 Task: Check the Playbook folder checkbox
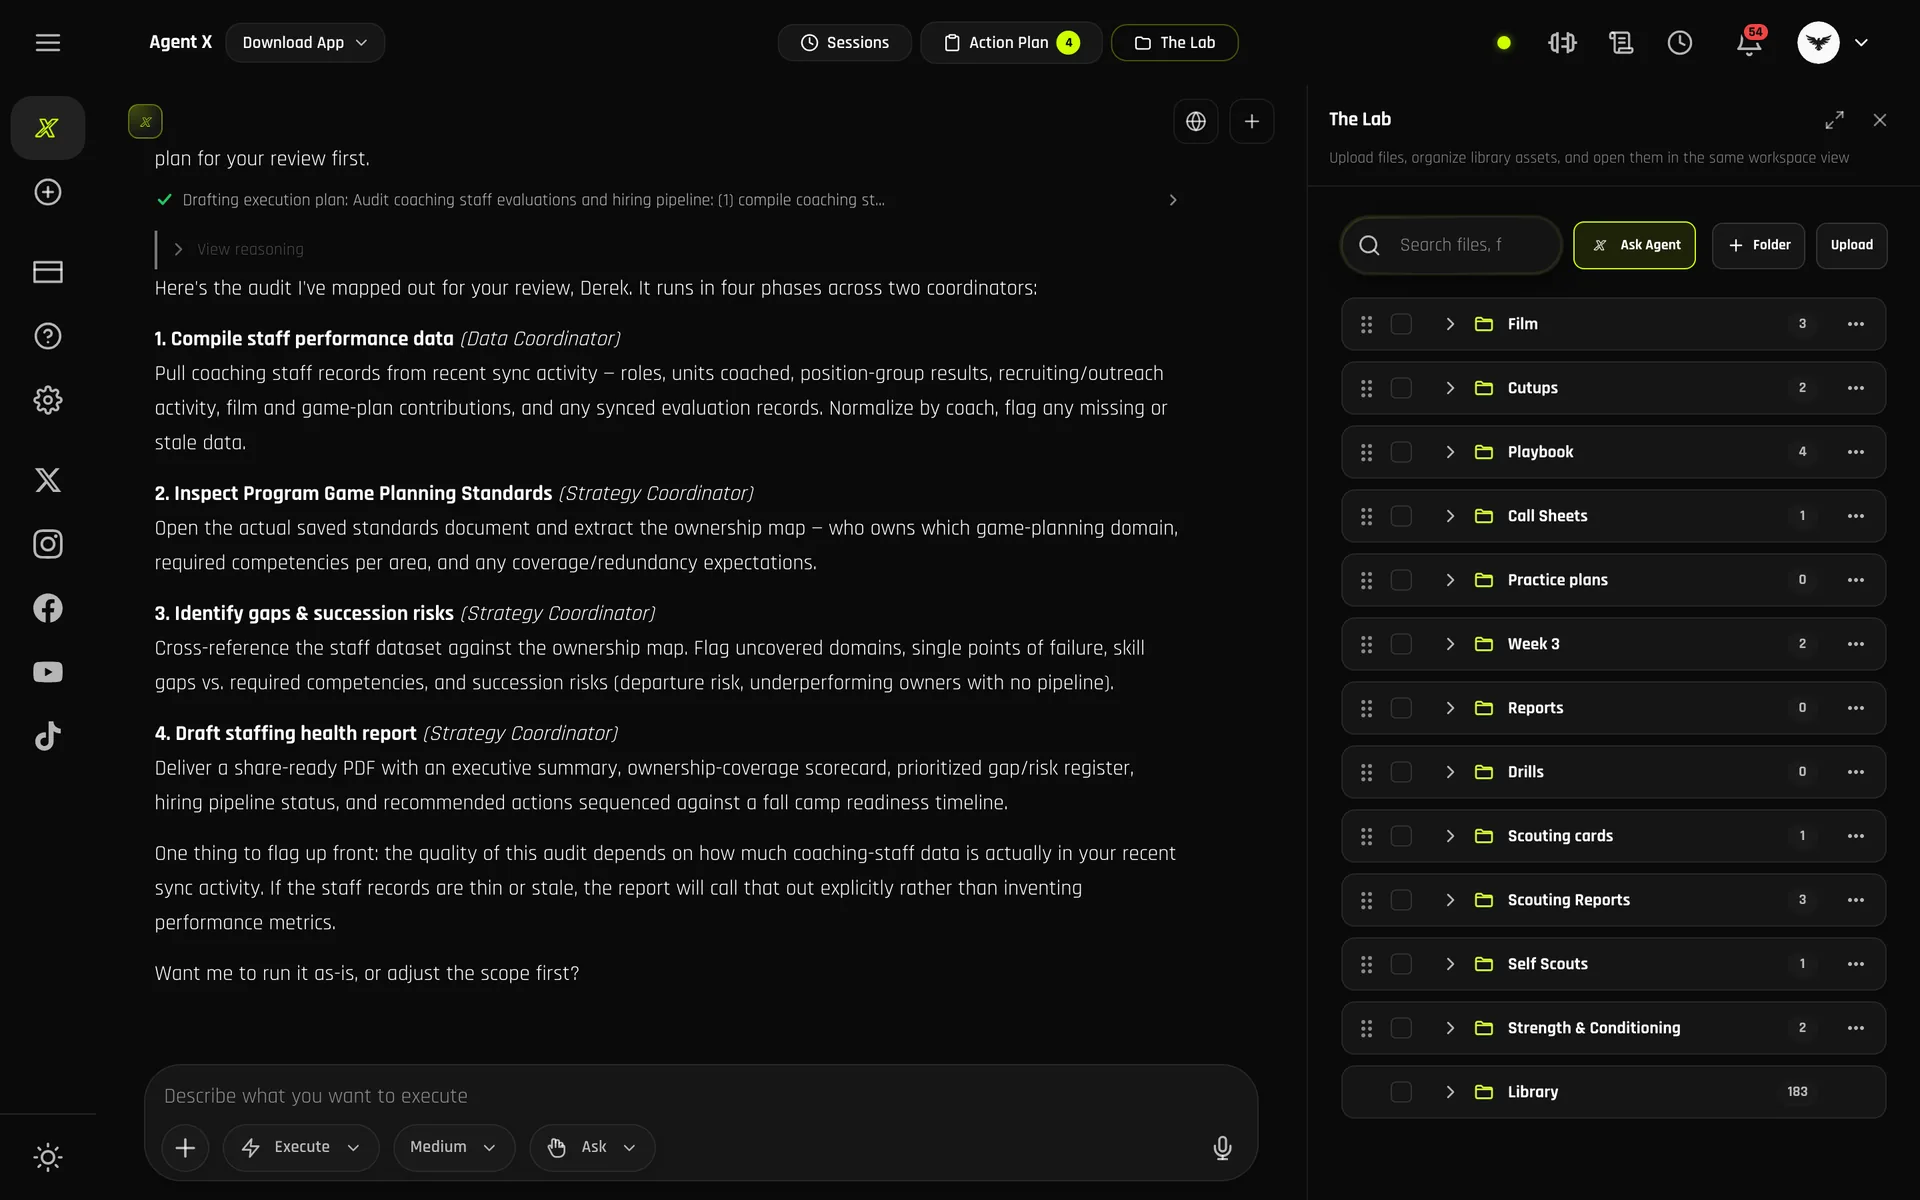pos(1401,452)
